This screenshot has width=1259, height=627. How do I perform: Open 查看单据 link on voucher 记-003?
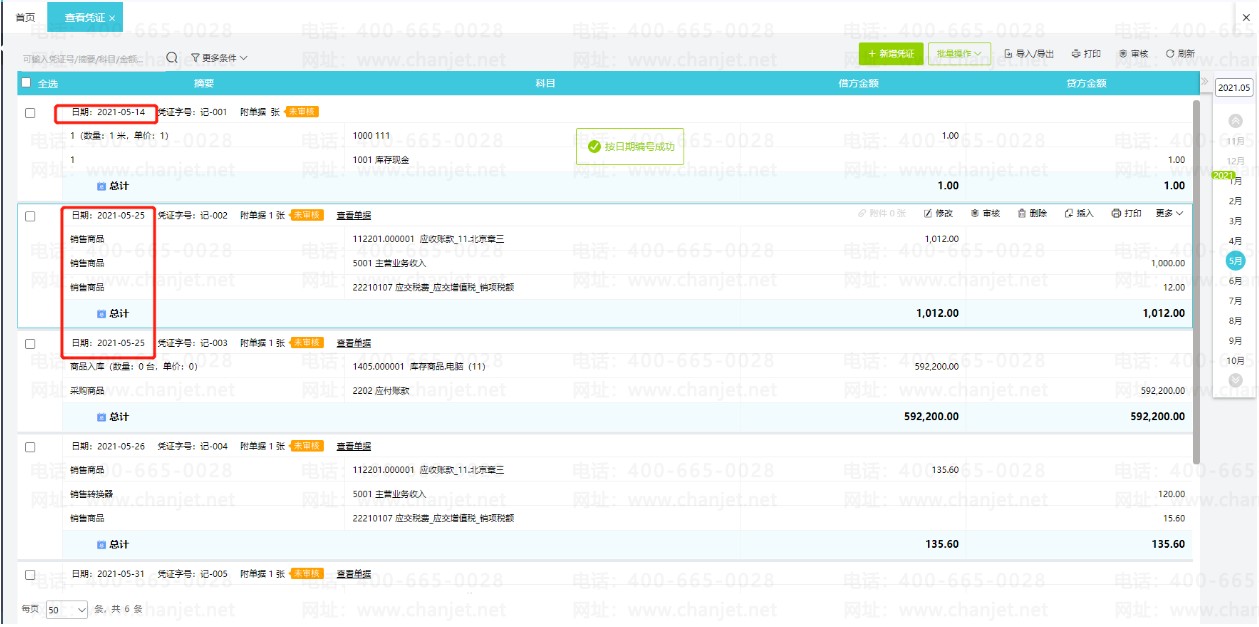[353, 343]
